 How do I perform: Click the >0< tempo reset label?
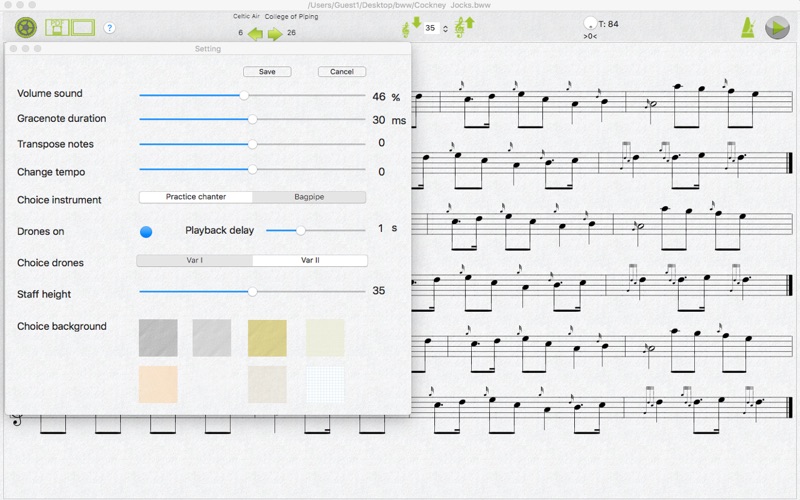coord(590,36)
